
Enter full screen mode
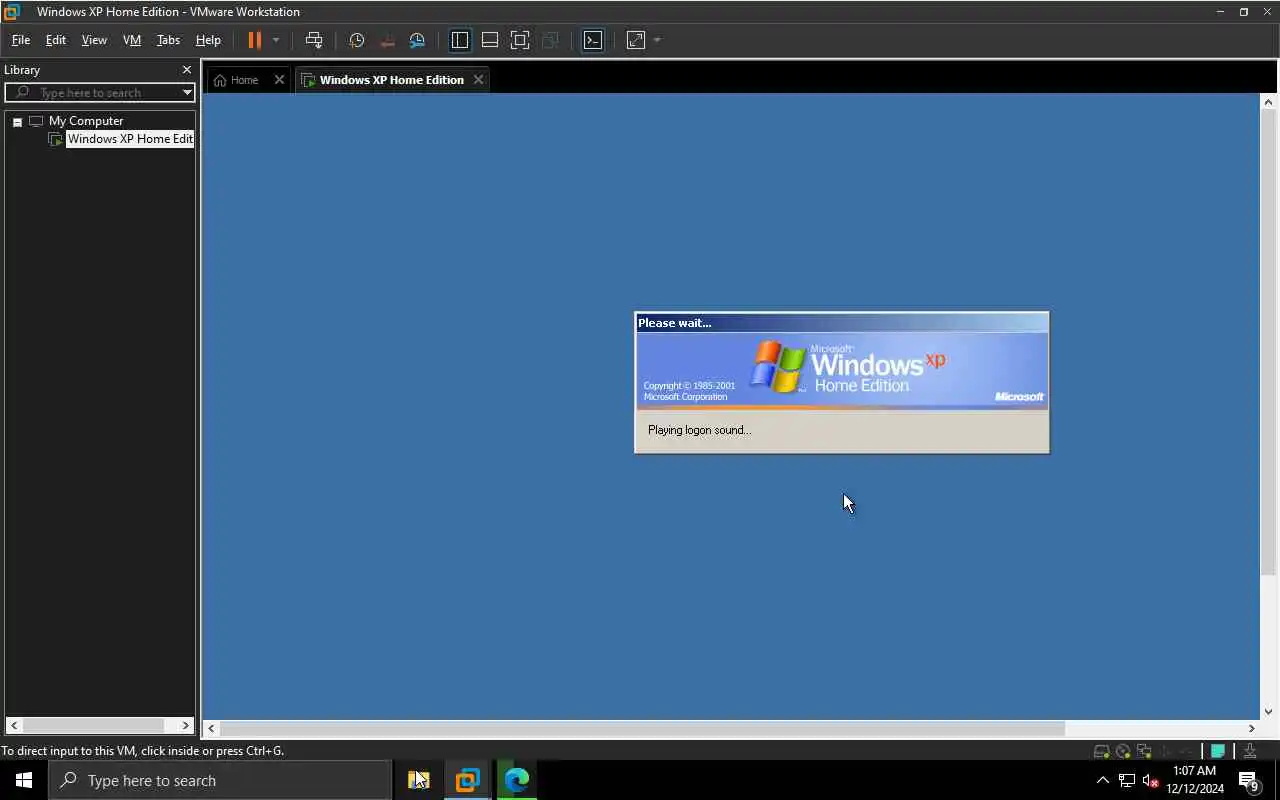(x=520, y=40)
